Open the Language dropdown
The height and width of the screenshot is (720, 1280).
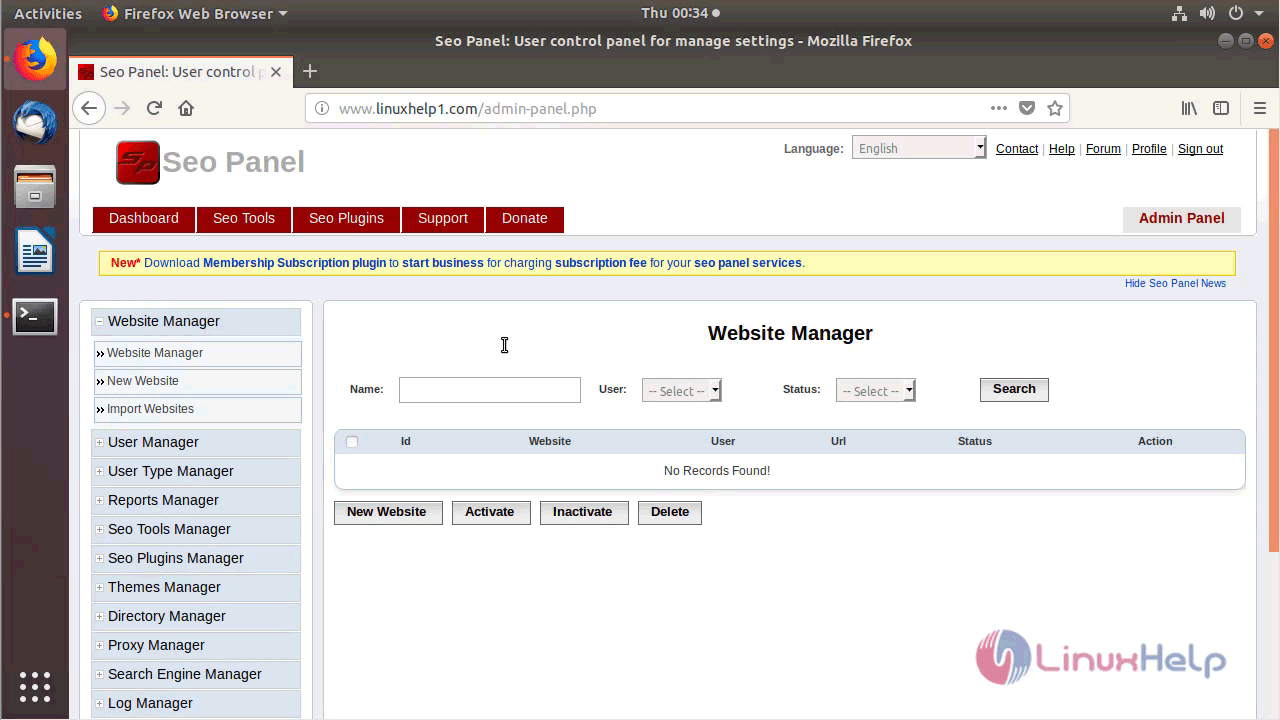(919, 148)
